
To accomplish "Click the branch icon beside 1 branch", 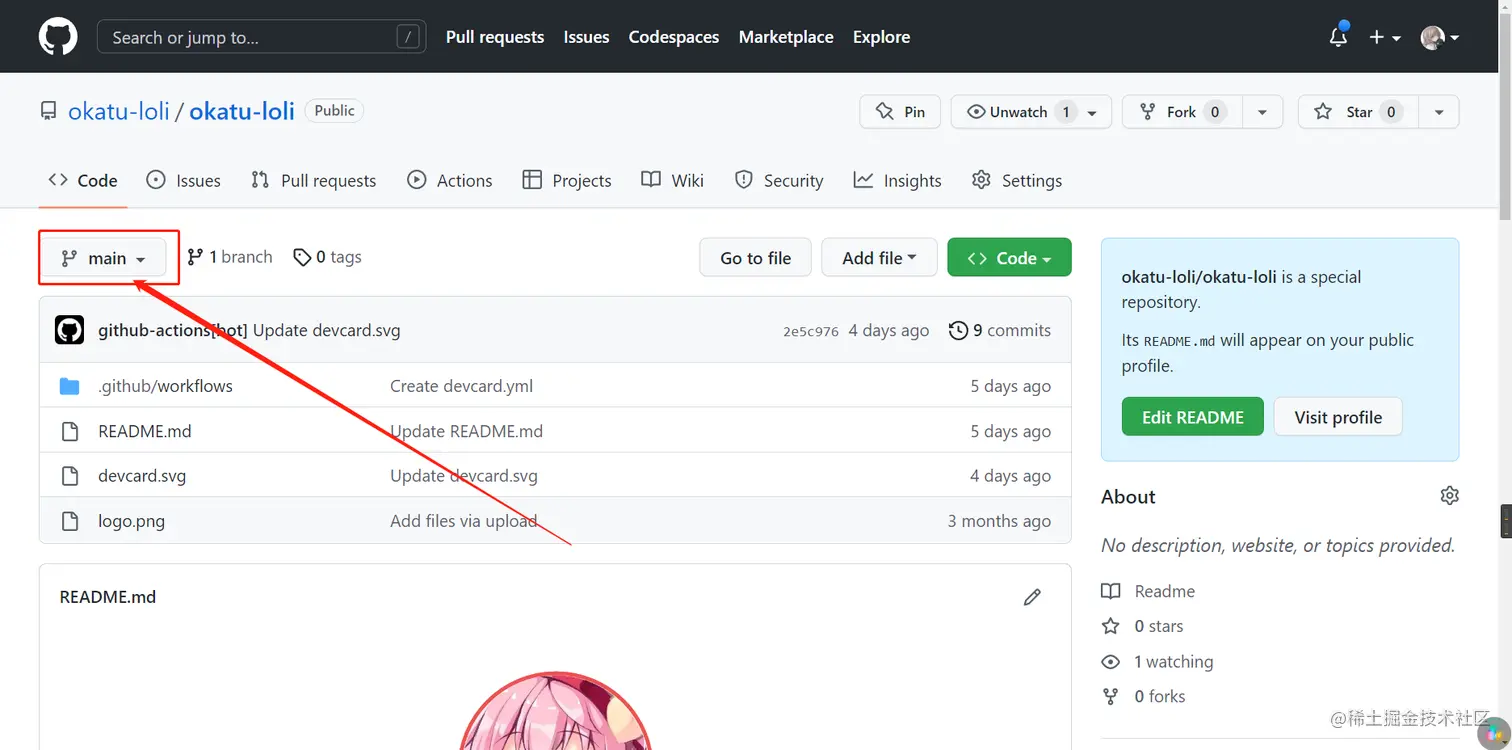I will (196, 257).
